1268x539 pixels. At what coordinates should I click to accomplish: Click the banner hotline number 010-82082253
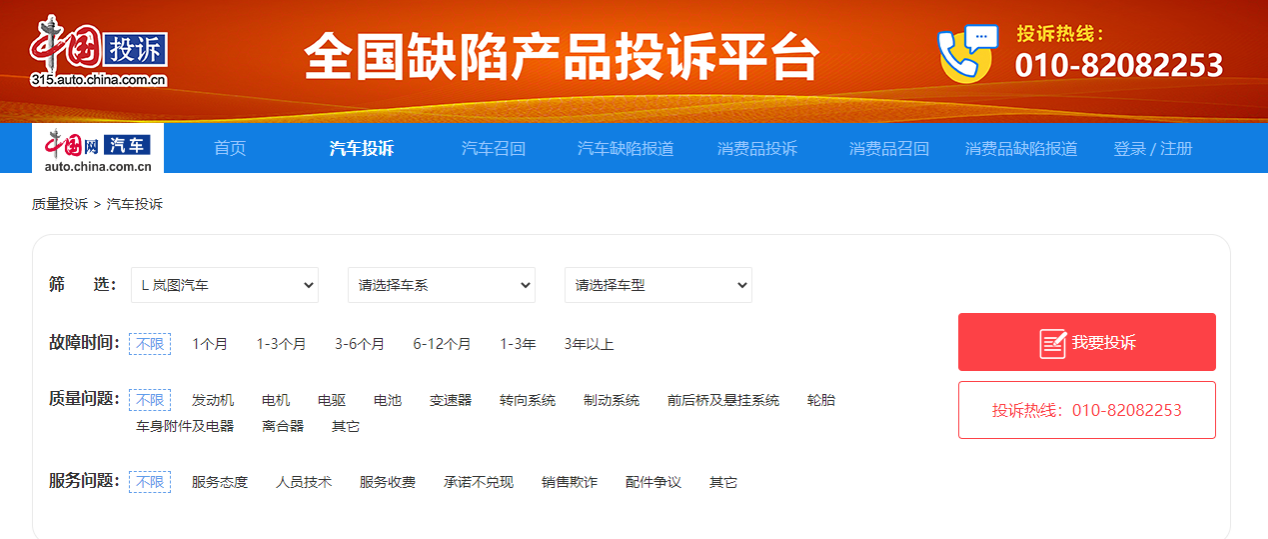pyautogui.click(x=1119, y=65)
